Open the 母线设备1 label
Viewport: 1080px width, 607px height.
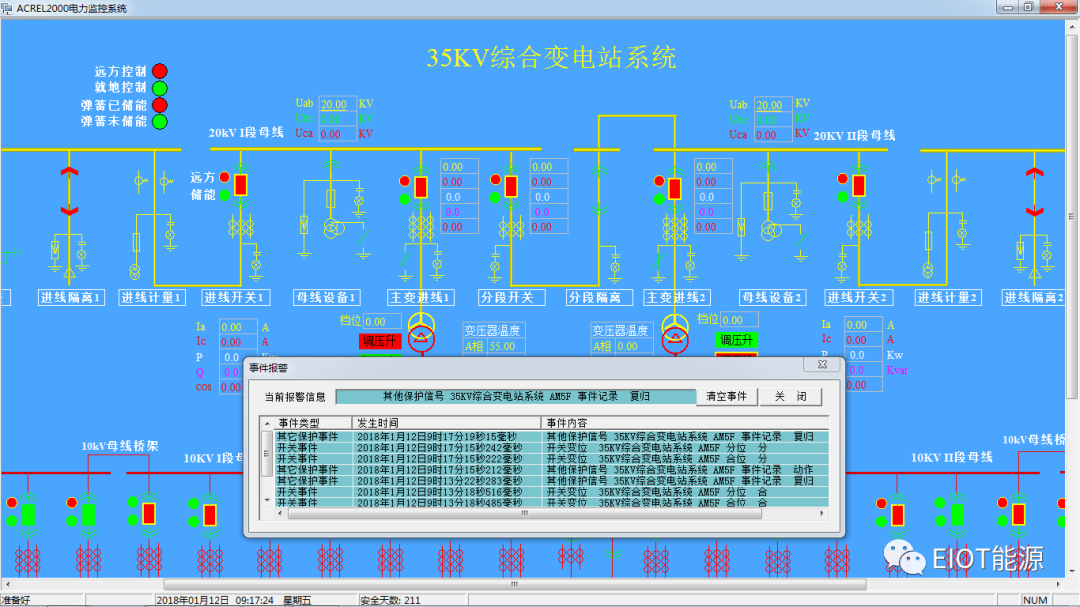pos(326,298)
